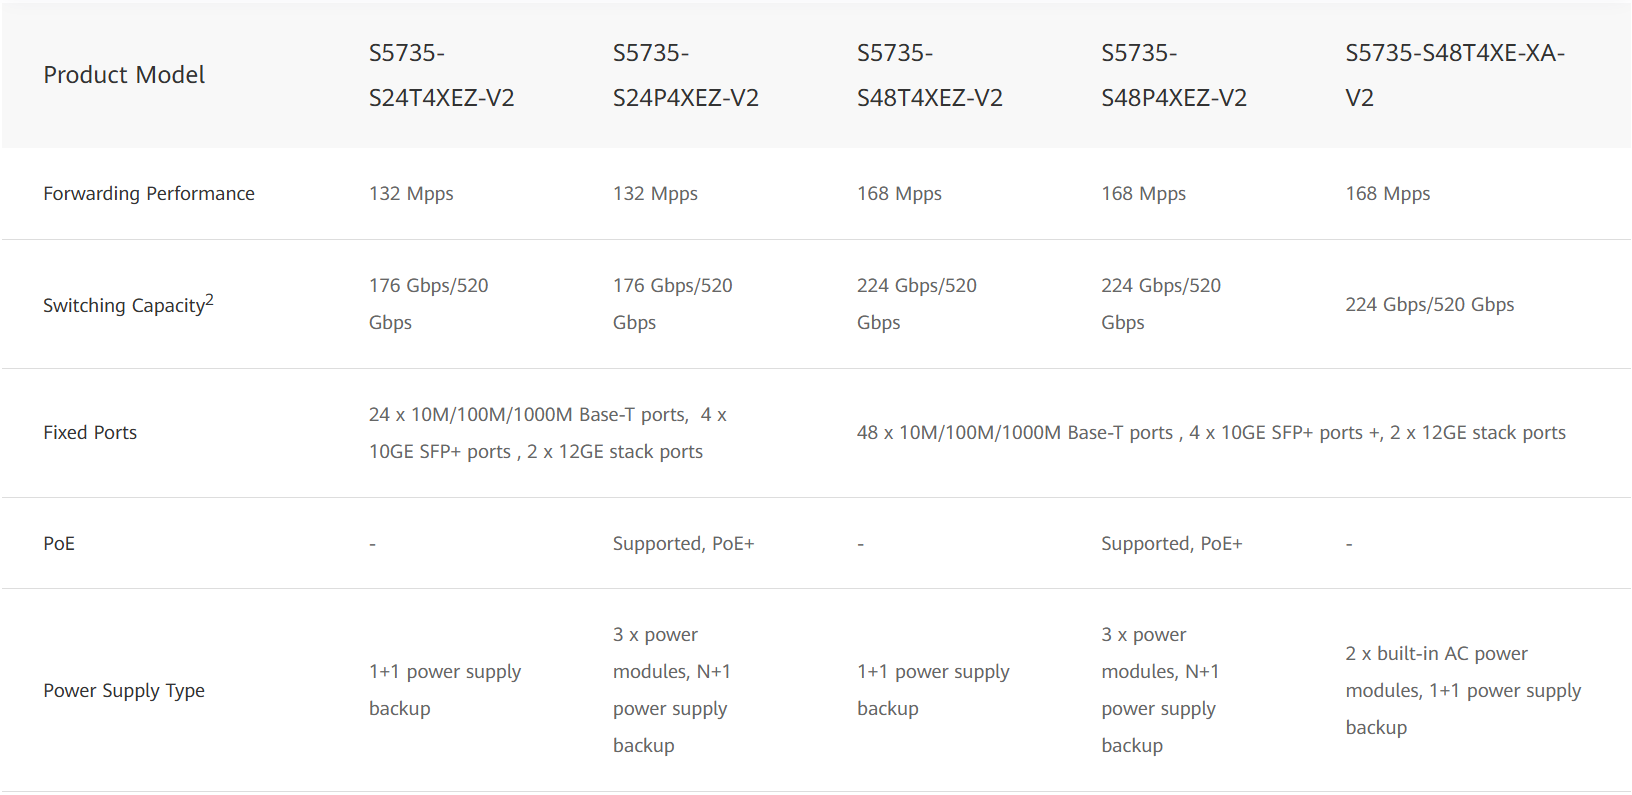Click the S5735-S24P4XEZ-V2 column header
Image resolution: width=1632 pixels, height=795 pixels.
(685, 75)
